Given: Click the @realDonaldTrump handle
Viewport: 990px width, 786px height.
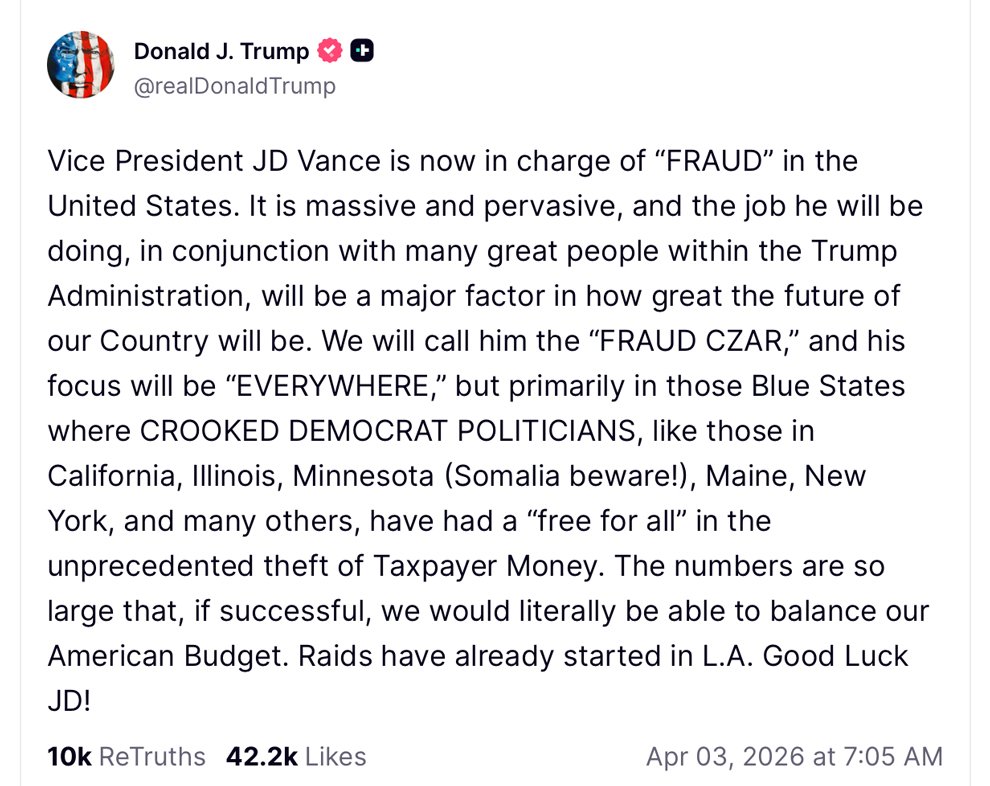Looking at the screenshot, I should (234, 86).
